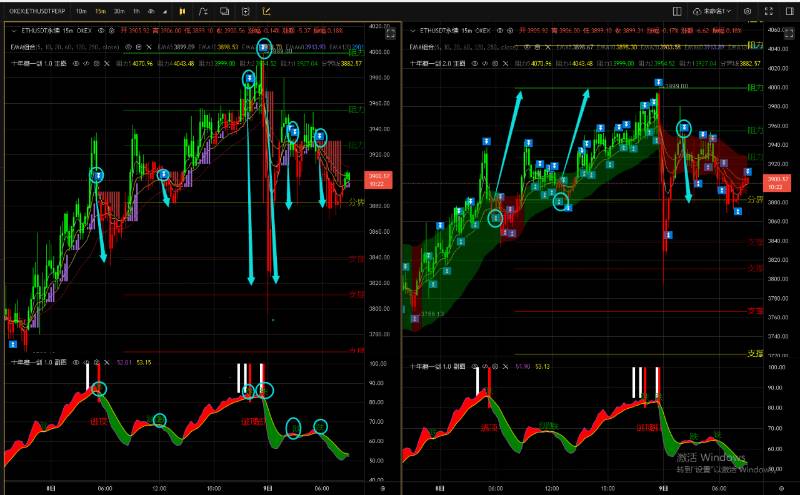Select the 30m interval button
This screenshot has height=495, width=800.
pos(118,11)
